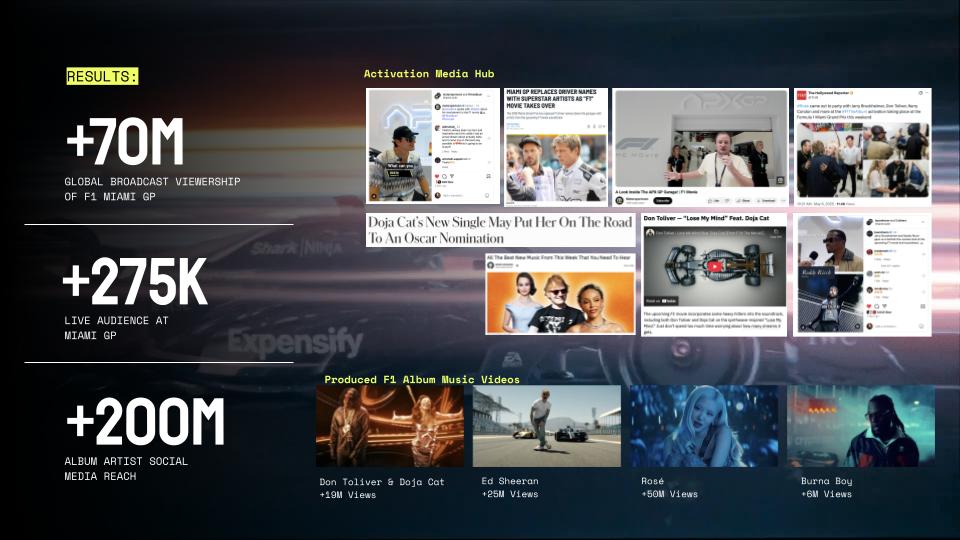Open the Instagram post of the man with a microphone
This screenshot has width=960, height=540.
(x=862, y=275)
